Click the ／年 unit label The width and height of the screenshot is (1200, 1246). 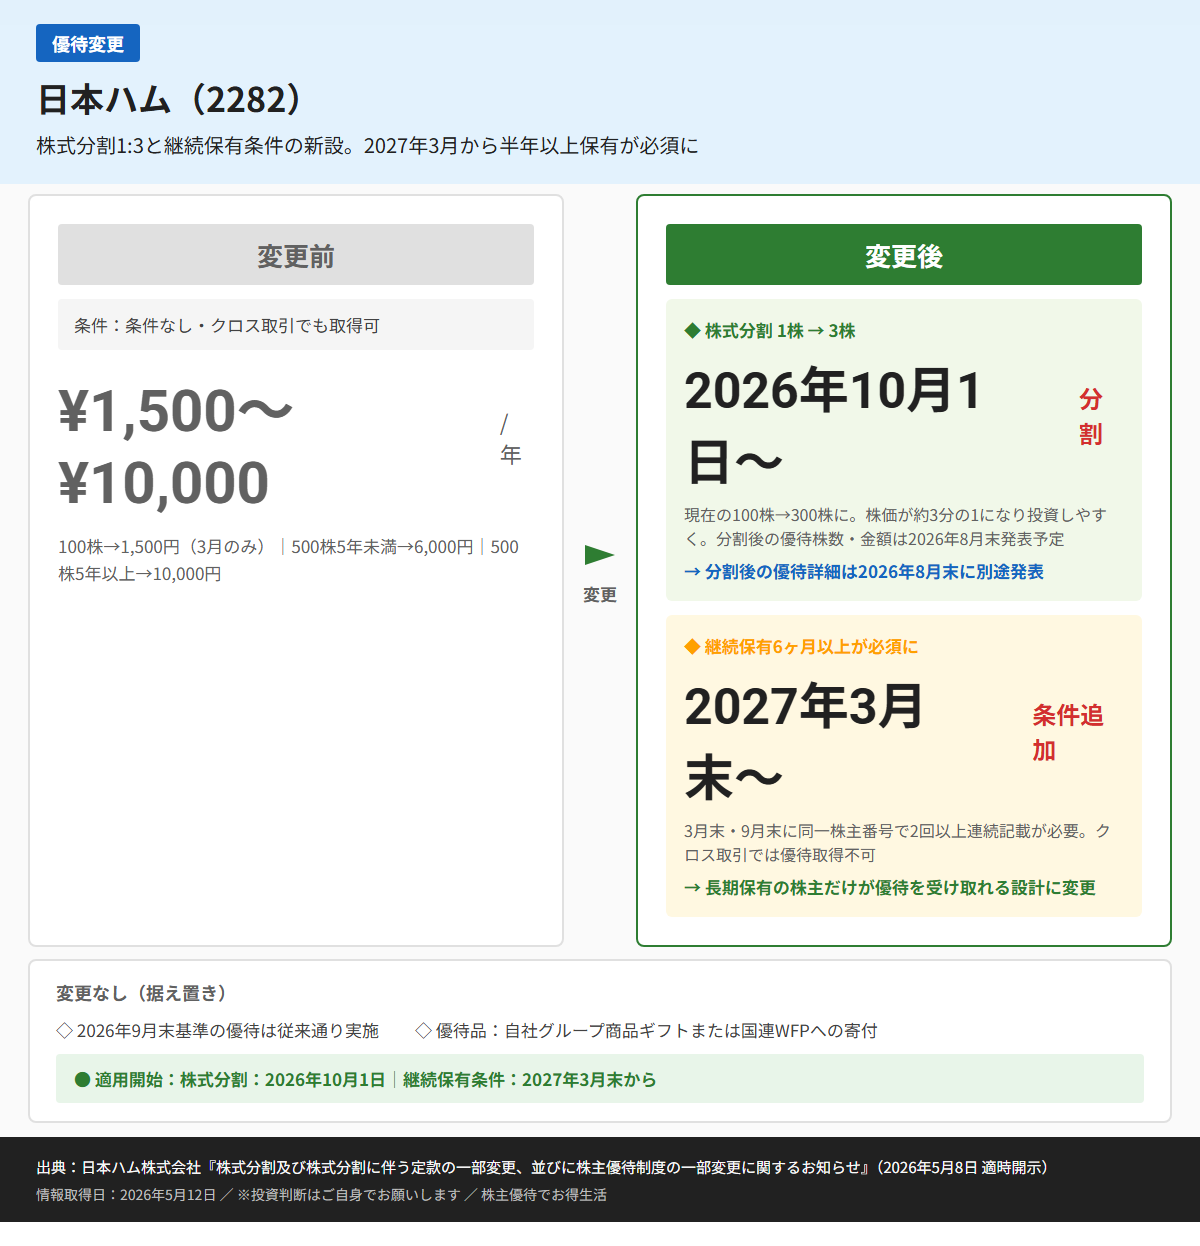click(x=510, y=440)
